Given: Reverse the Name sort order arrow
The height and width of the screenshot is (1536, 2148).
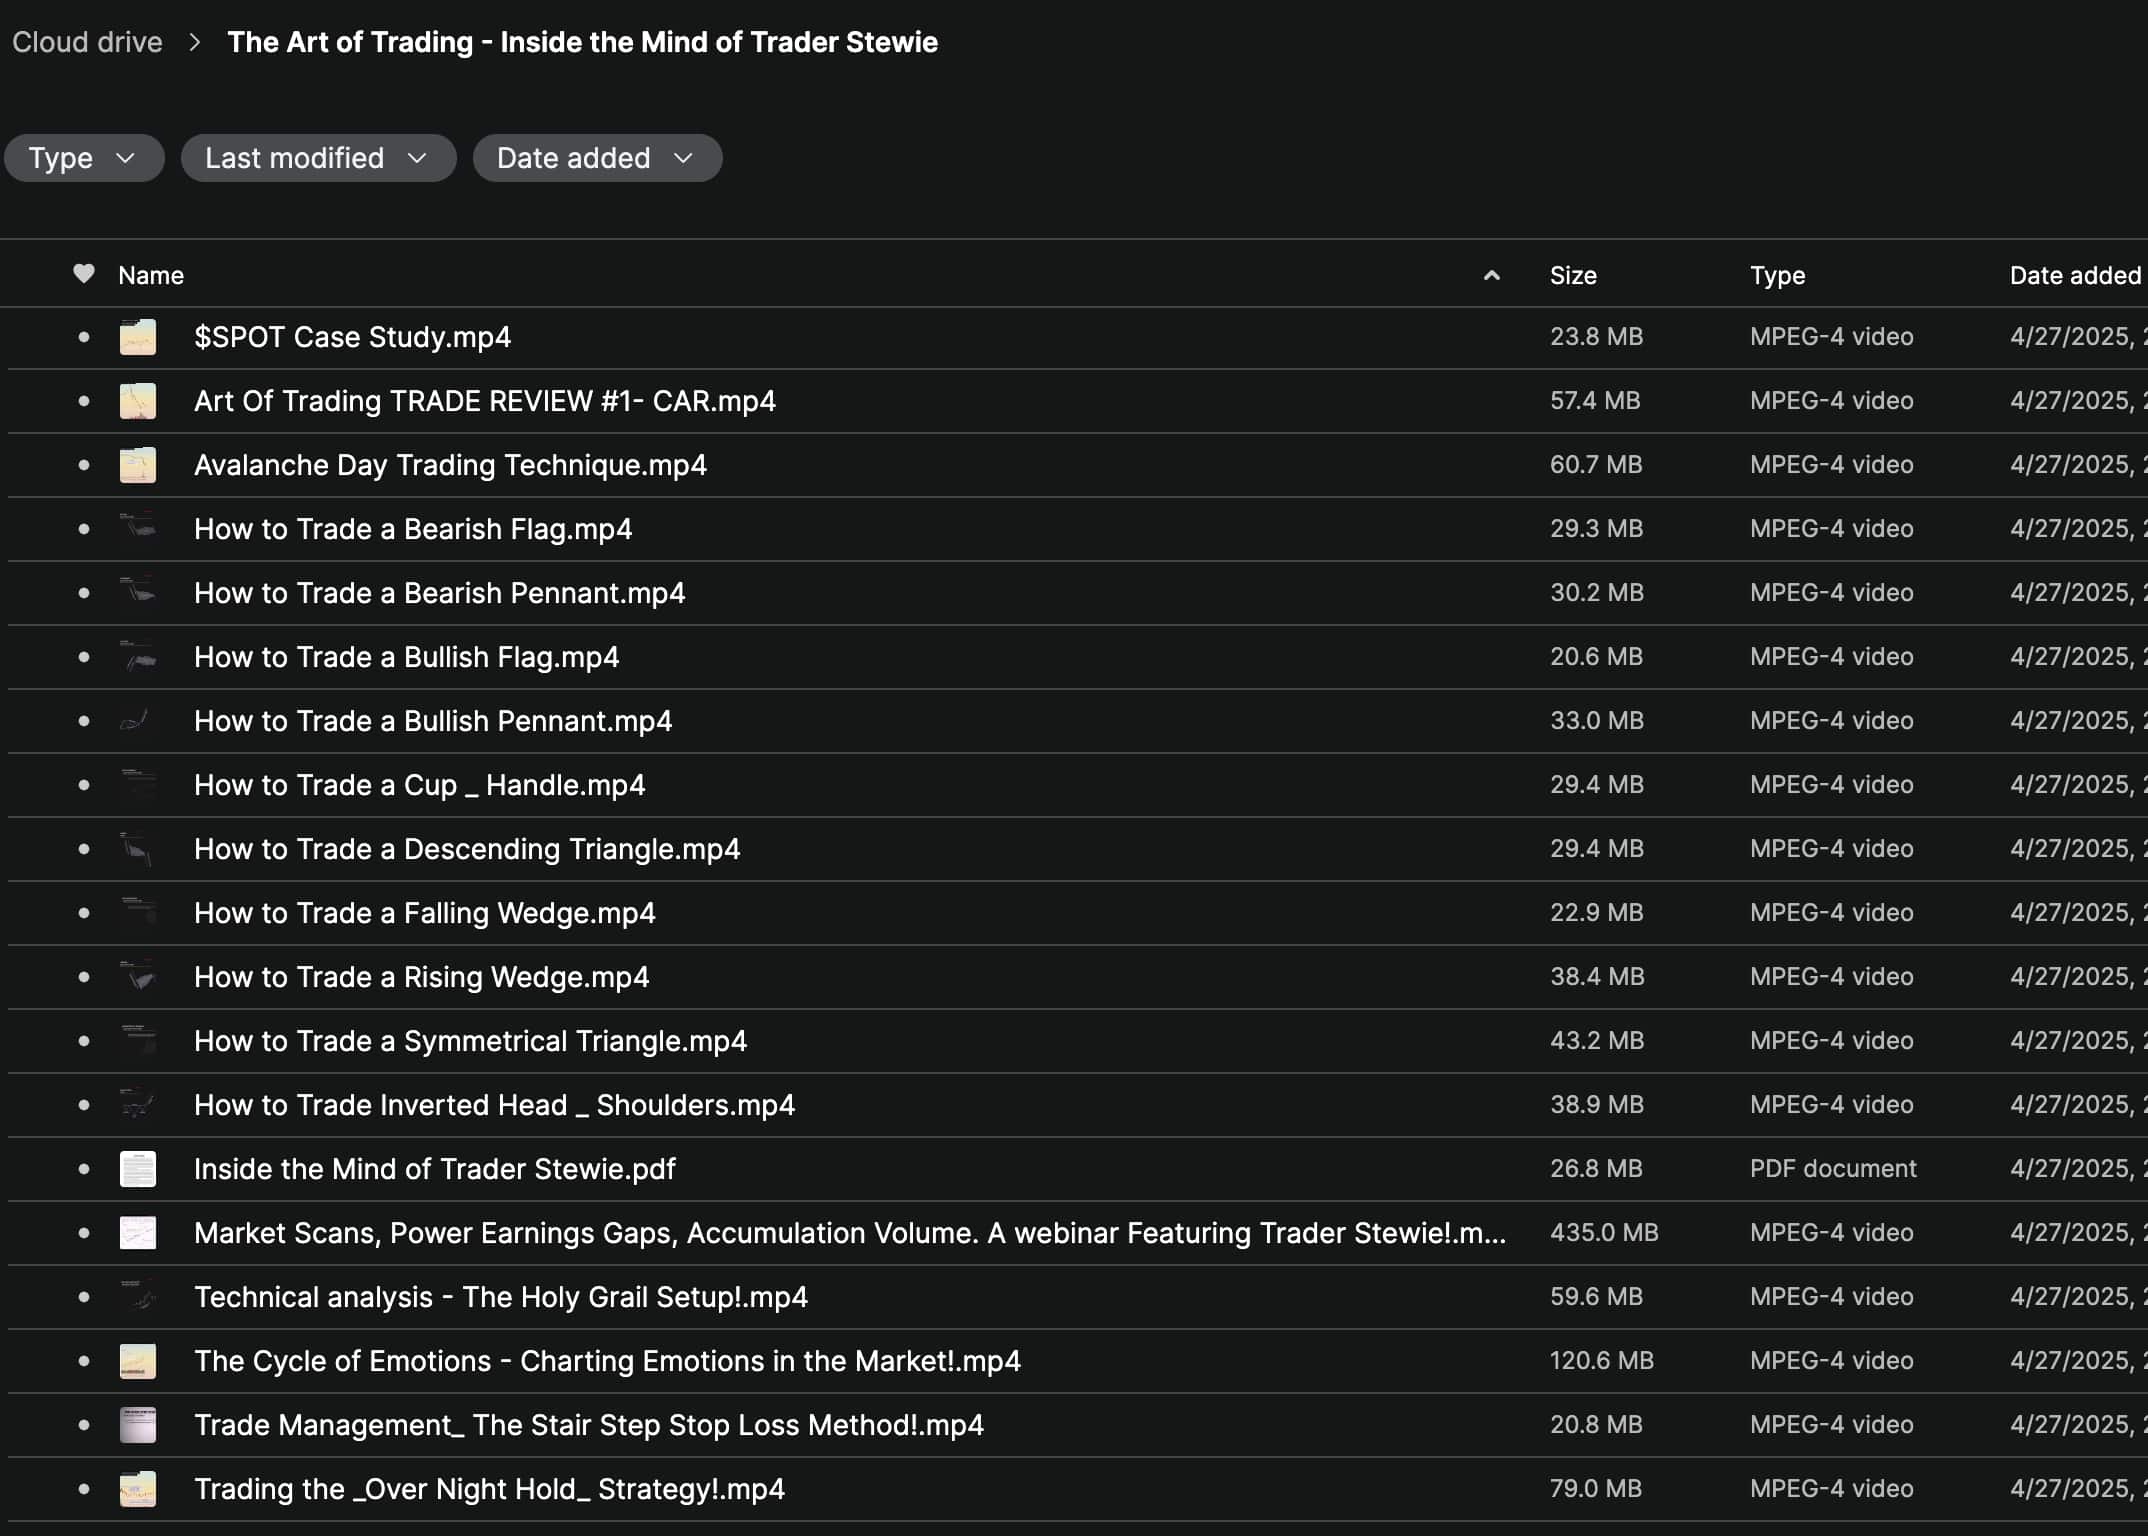Looking at the screenshot, I should 1491,275.
